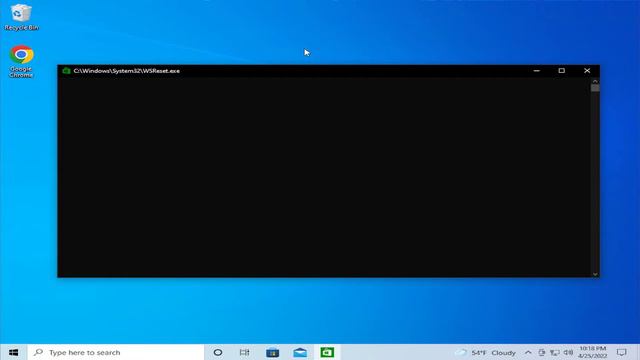Click the console vertical scrollbar thumb
The image size is (640, 360).
click(x=595, y=88)
